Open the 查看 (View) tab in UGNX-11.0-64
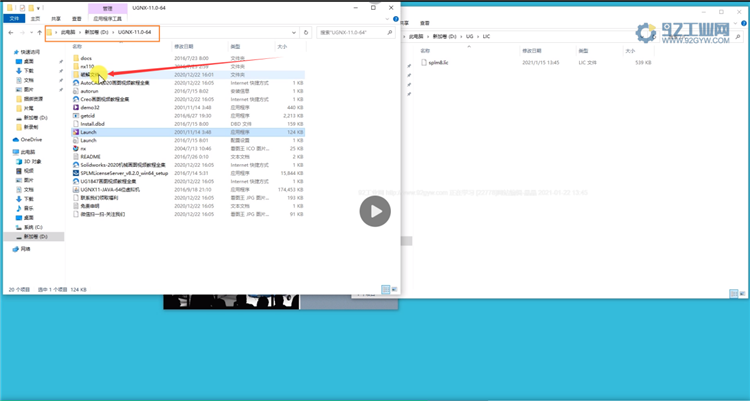 pyautogui.click(x=77, y=19)
